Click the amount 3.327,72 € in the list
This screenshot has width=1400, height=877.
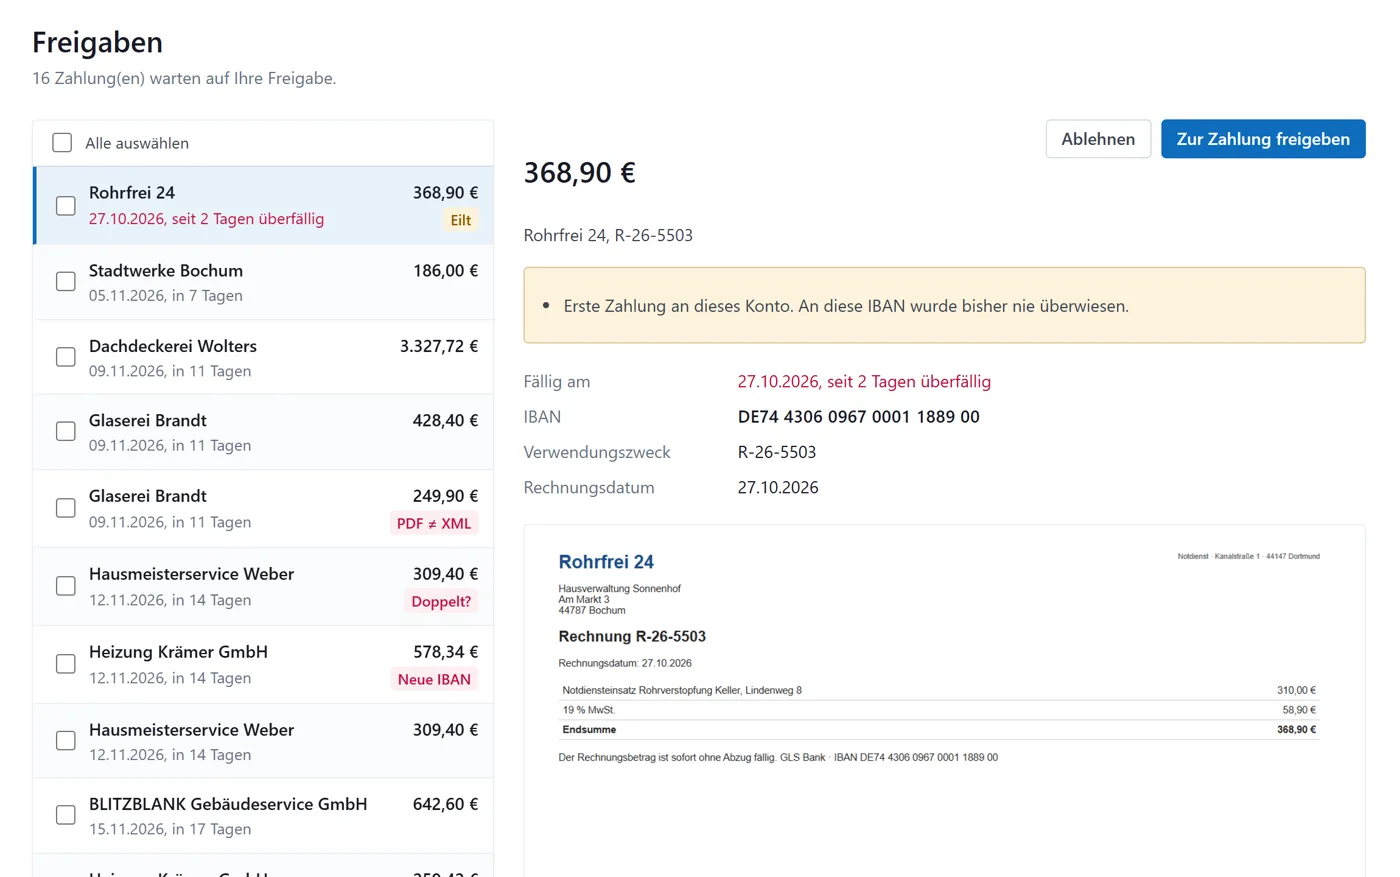pos(439,346)
